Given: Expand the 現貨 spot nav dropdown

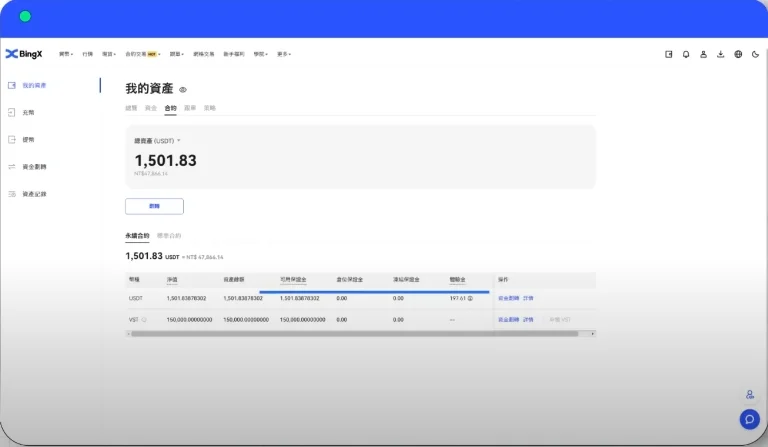Looking at the screenshot, I should tap(109, 54).
